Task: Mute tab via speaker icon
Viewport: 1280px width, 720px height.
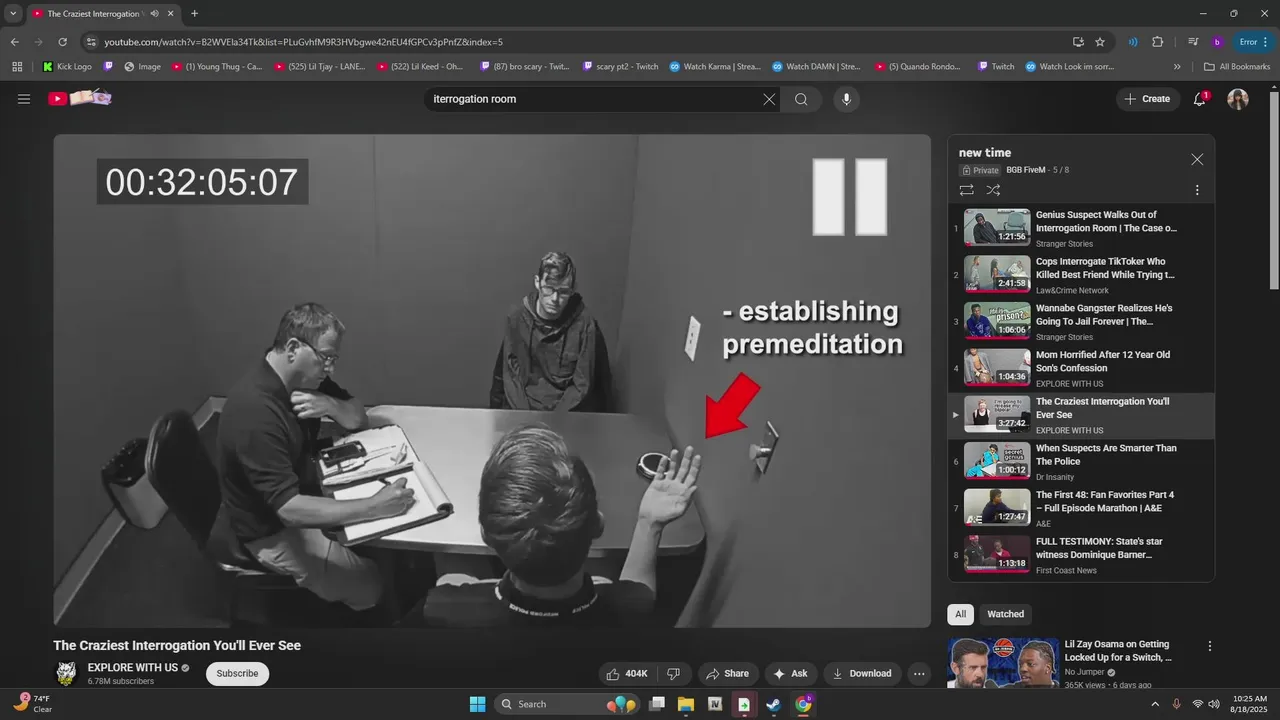Action: coord(154,13)
